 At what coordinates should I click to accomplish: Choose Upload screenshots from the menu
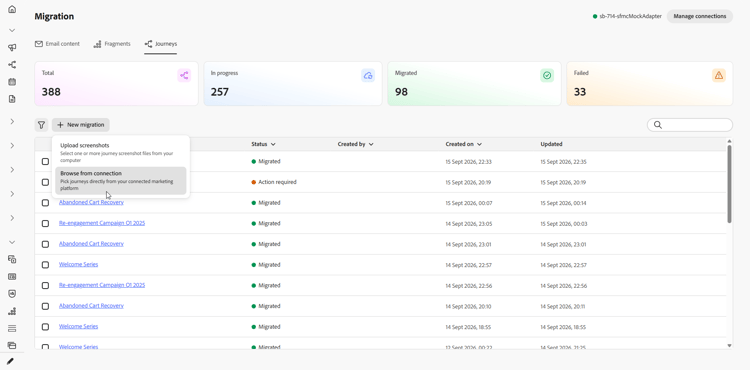[x=121, y=152]
